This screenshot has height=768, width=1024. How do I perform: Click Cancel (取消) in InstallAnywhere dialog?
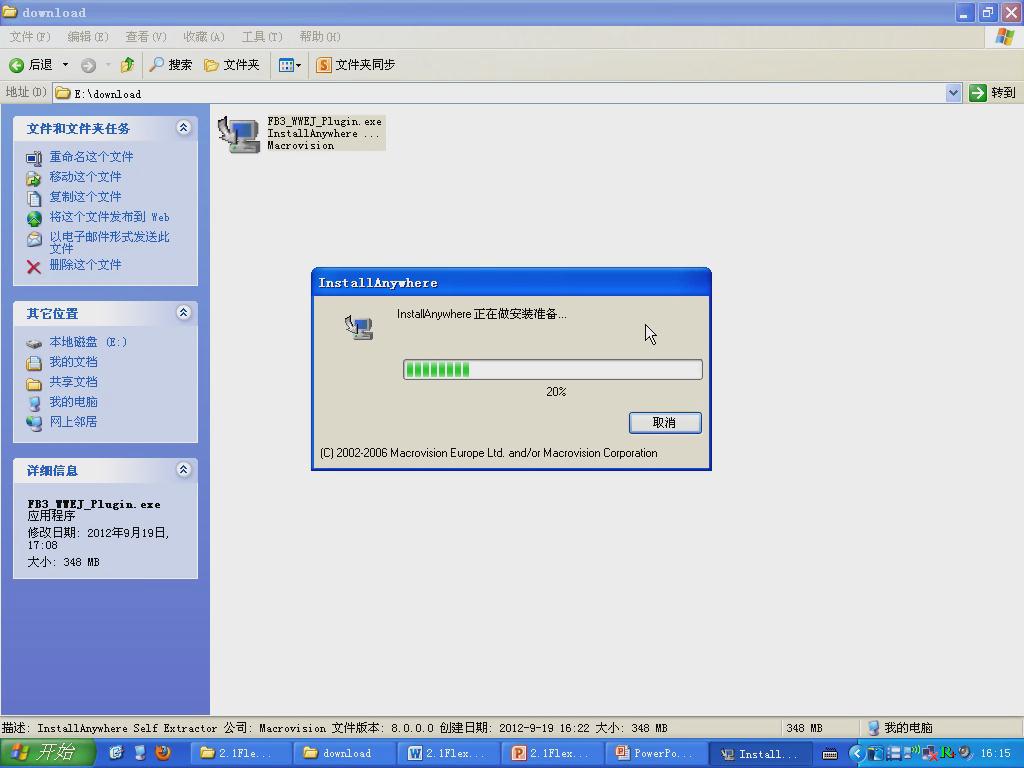pyautogui.click(x=665, y=423)
